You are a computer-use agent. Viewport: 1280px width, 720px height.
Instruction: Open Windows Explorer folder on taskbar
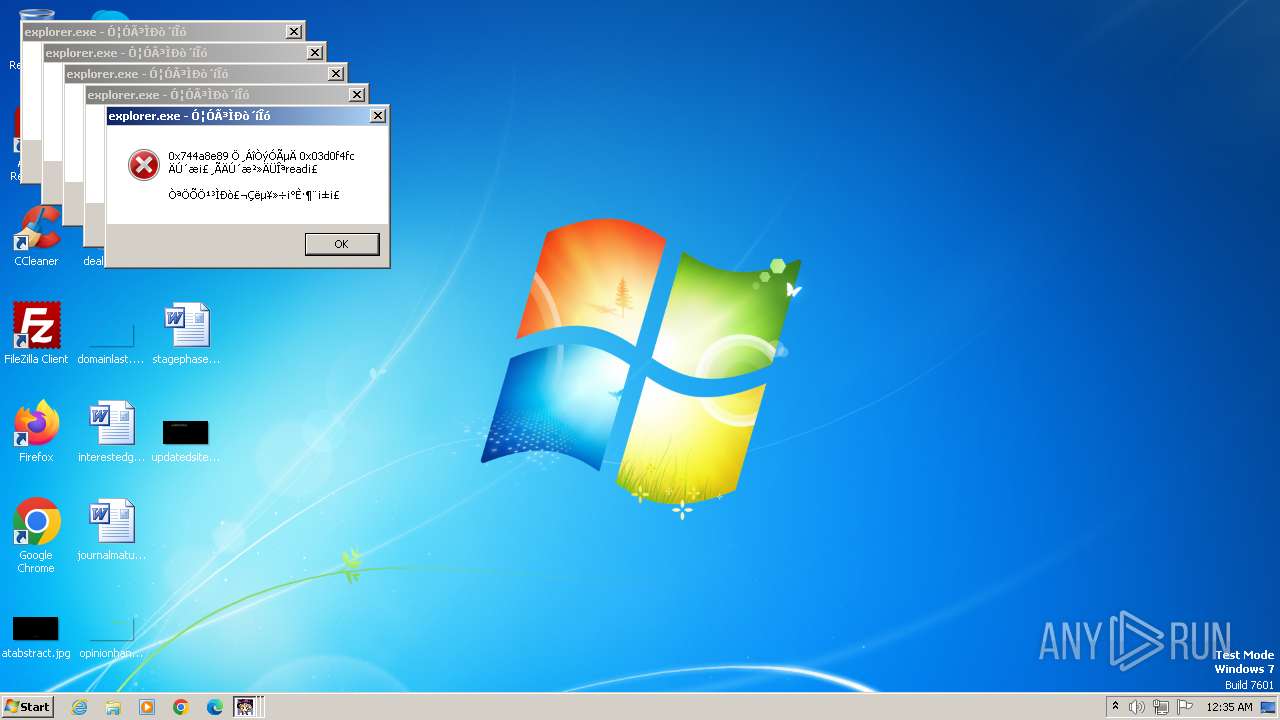coord(113,707)
